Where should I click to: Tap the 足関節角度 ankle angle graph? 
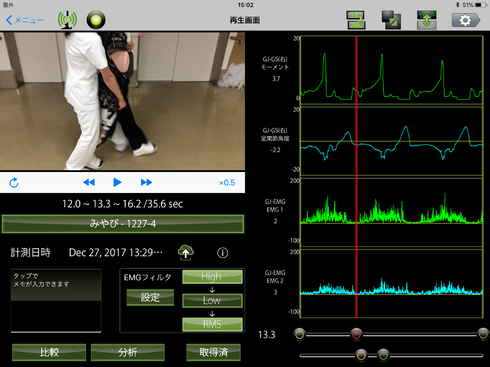coord(392,141)
